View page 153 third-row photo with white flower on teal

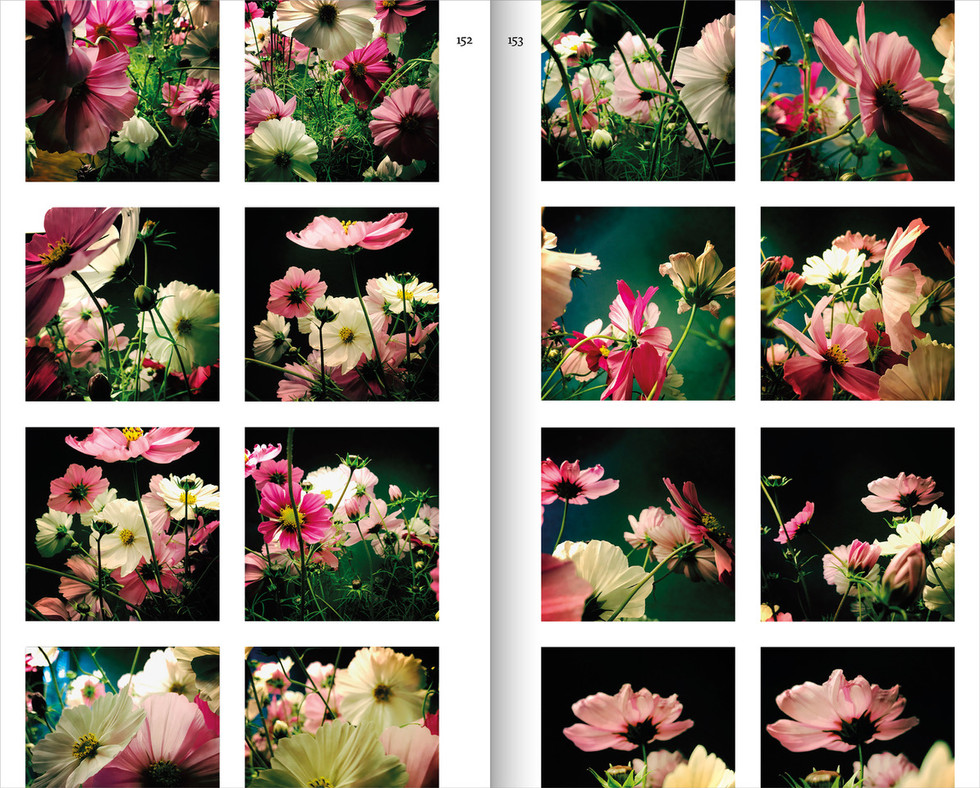click(x=638, y=524)
